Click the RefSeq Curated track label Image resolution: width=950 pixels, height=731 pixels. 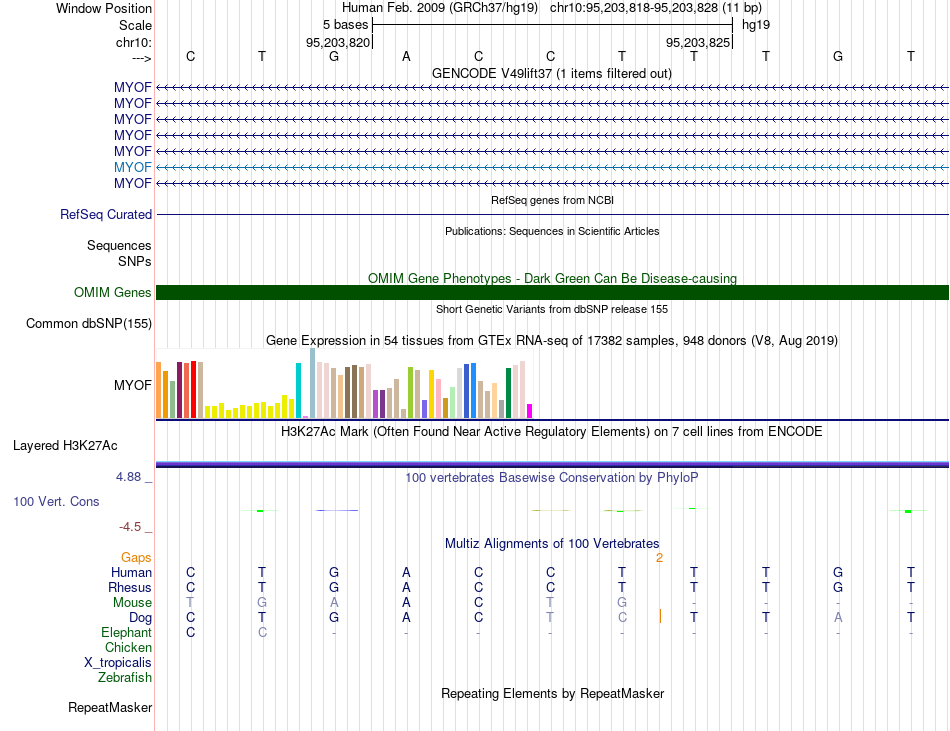click(106, 214)
